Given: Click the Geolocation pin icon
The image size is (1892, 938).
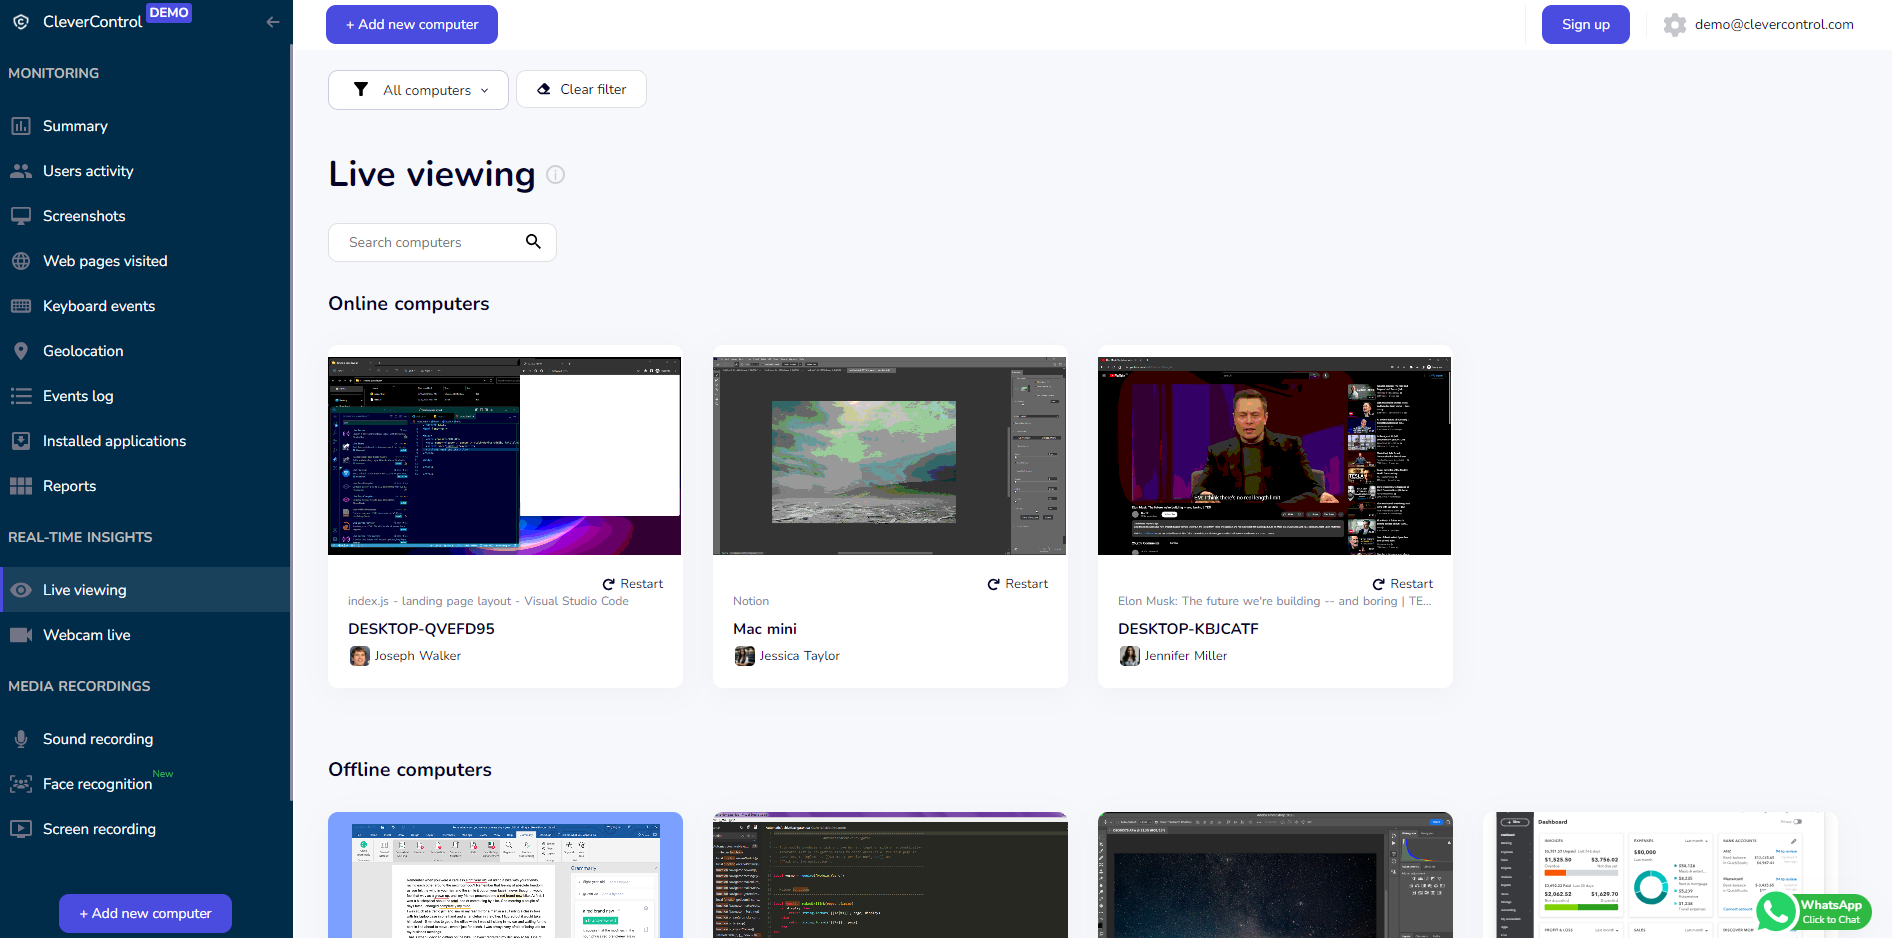Looking at the screenshot, I should pos(21,351).
